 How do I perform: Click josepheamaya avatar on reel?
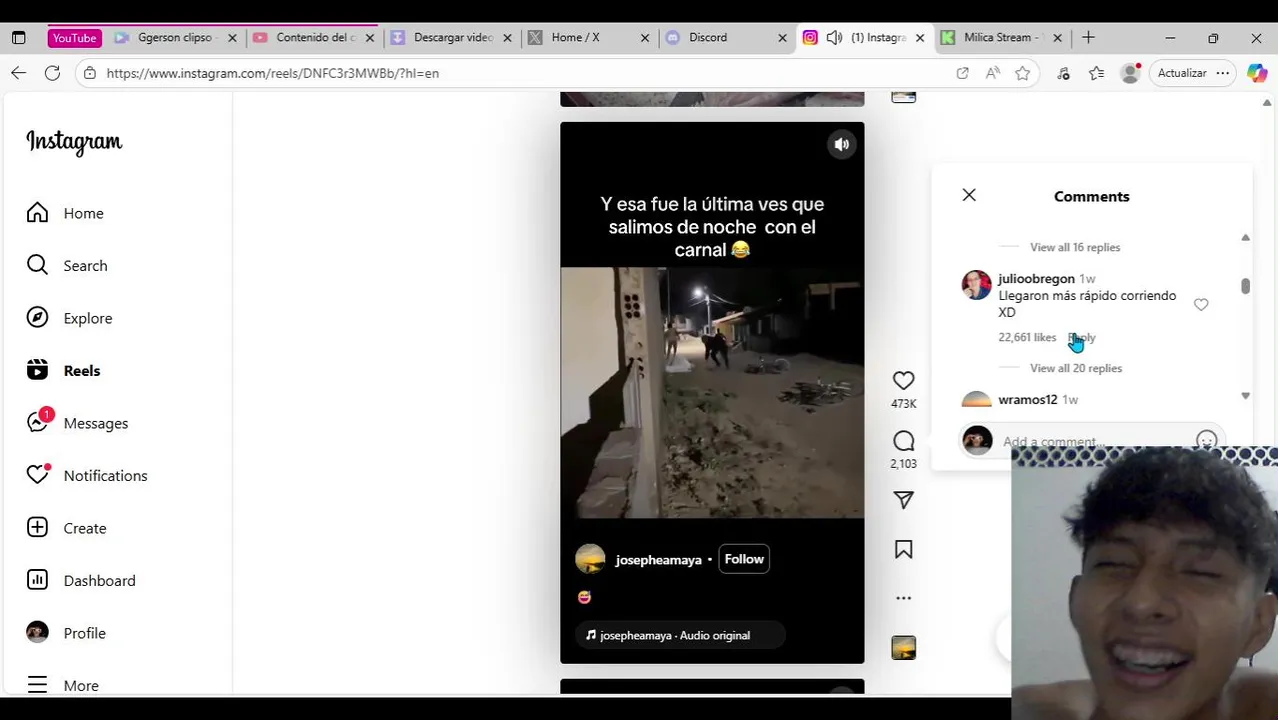pyautogui.click(x=590, y=559)
